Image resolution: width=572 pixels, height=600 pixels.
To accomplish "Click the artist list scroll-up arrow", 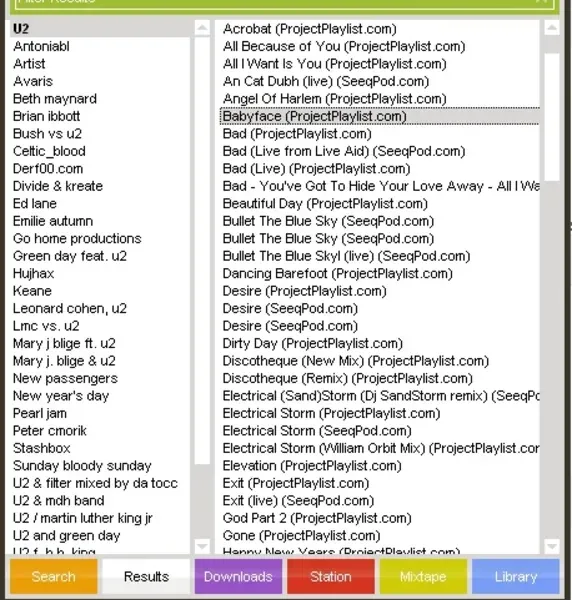I will point(202,28).
